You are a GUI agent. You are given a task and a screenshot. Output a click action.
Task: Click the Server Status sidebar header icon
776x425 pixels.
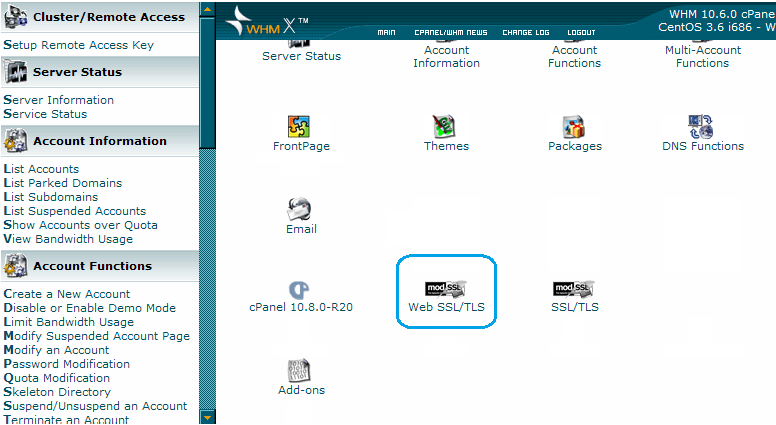click(x=15, y=72)
